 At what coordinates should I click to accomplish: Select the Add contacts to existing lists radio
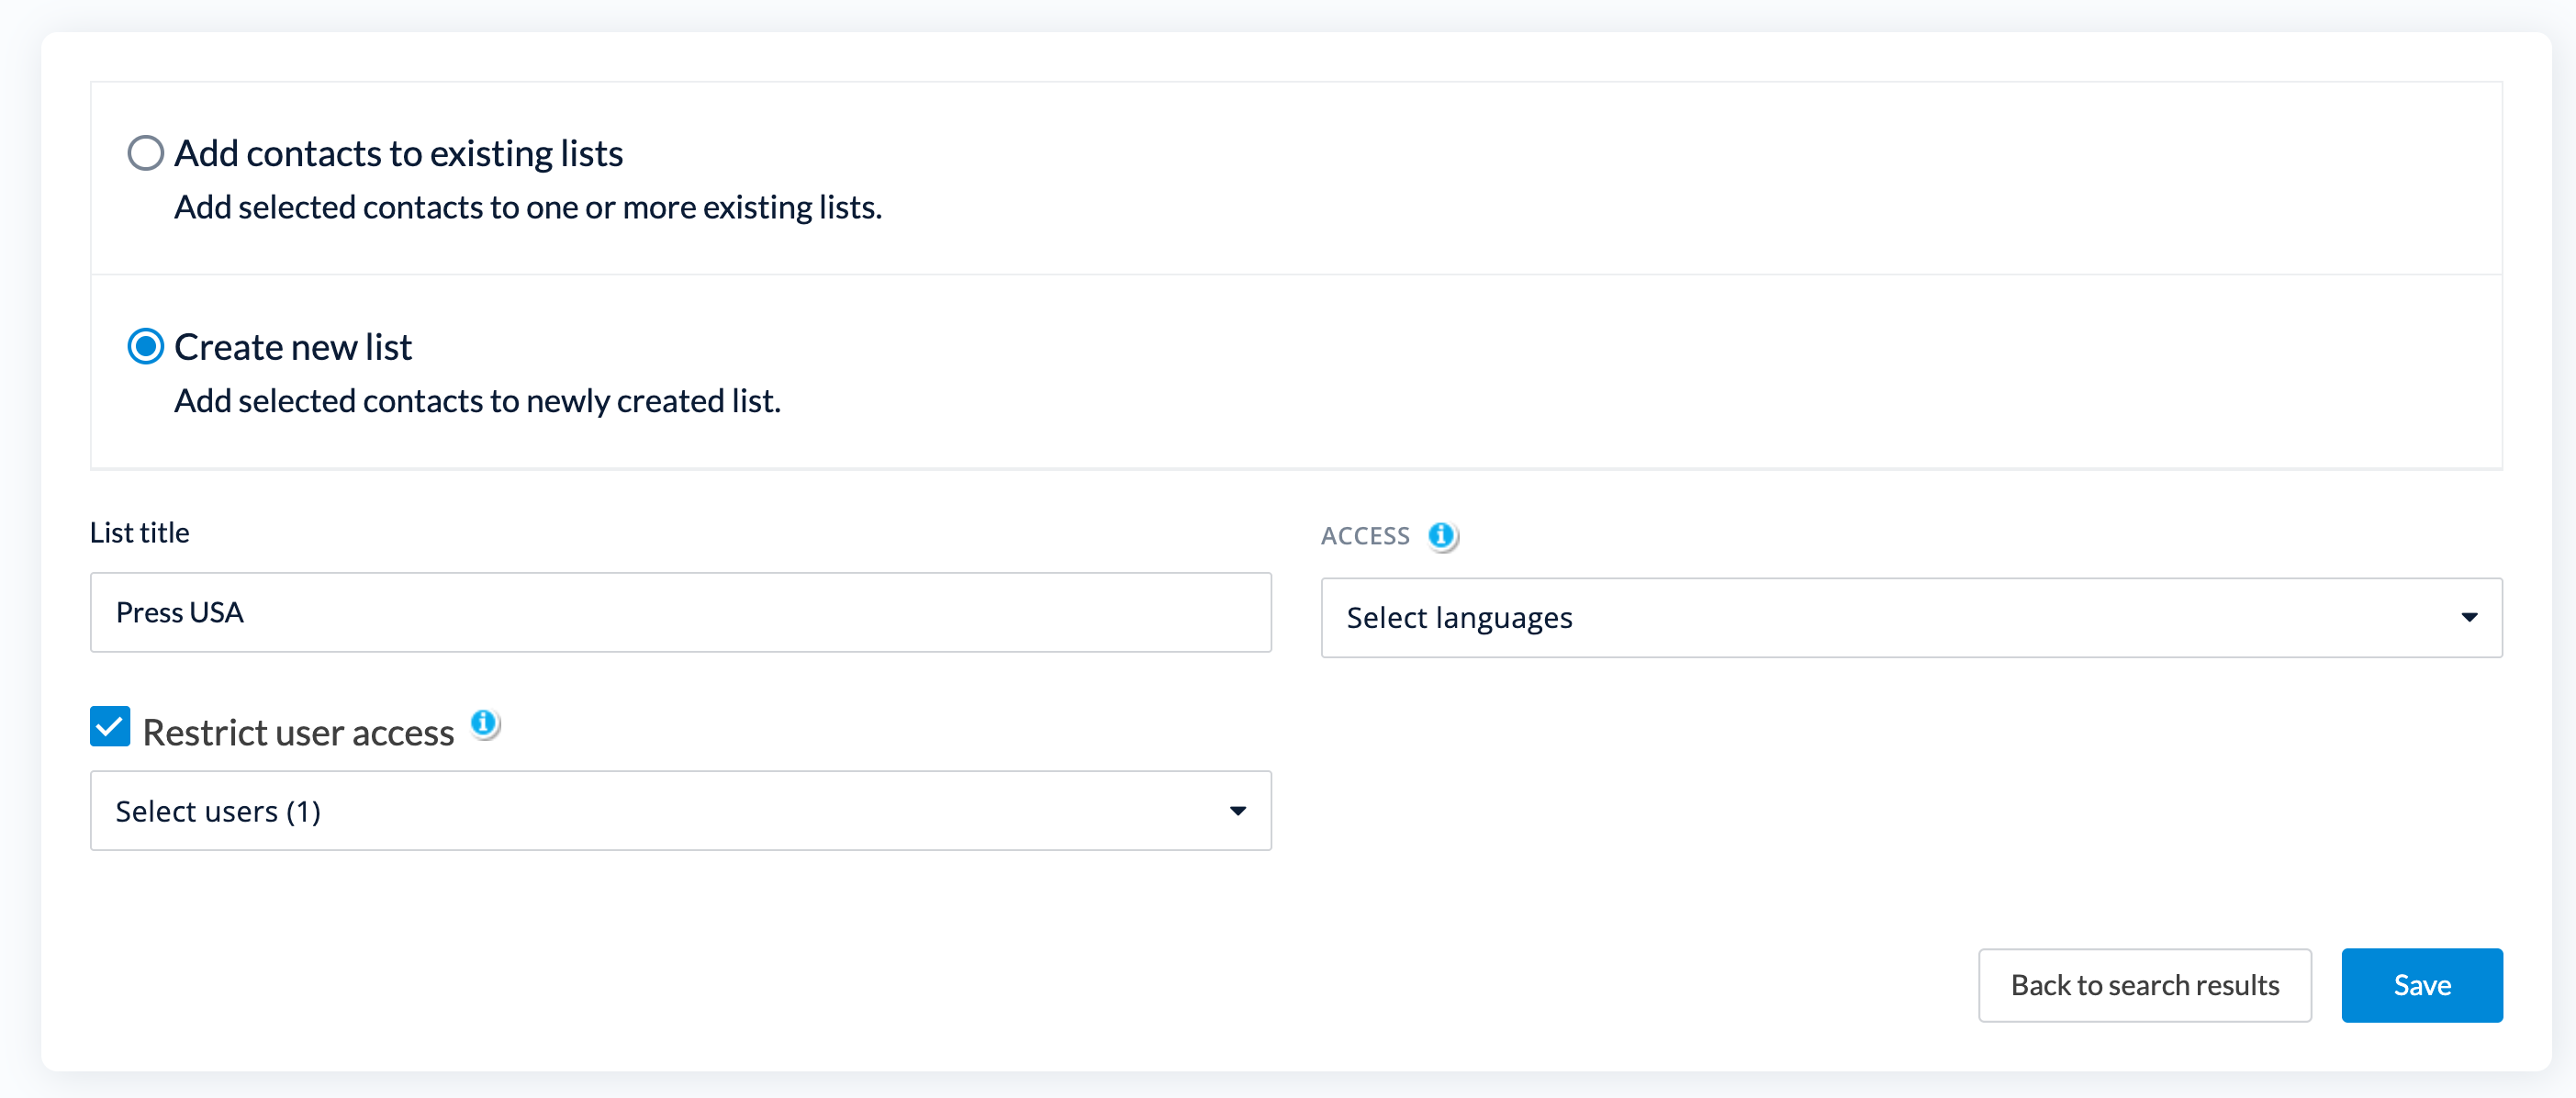tap(146, 153)
